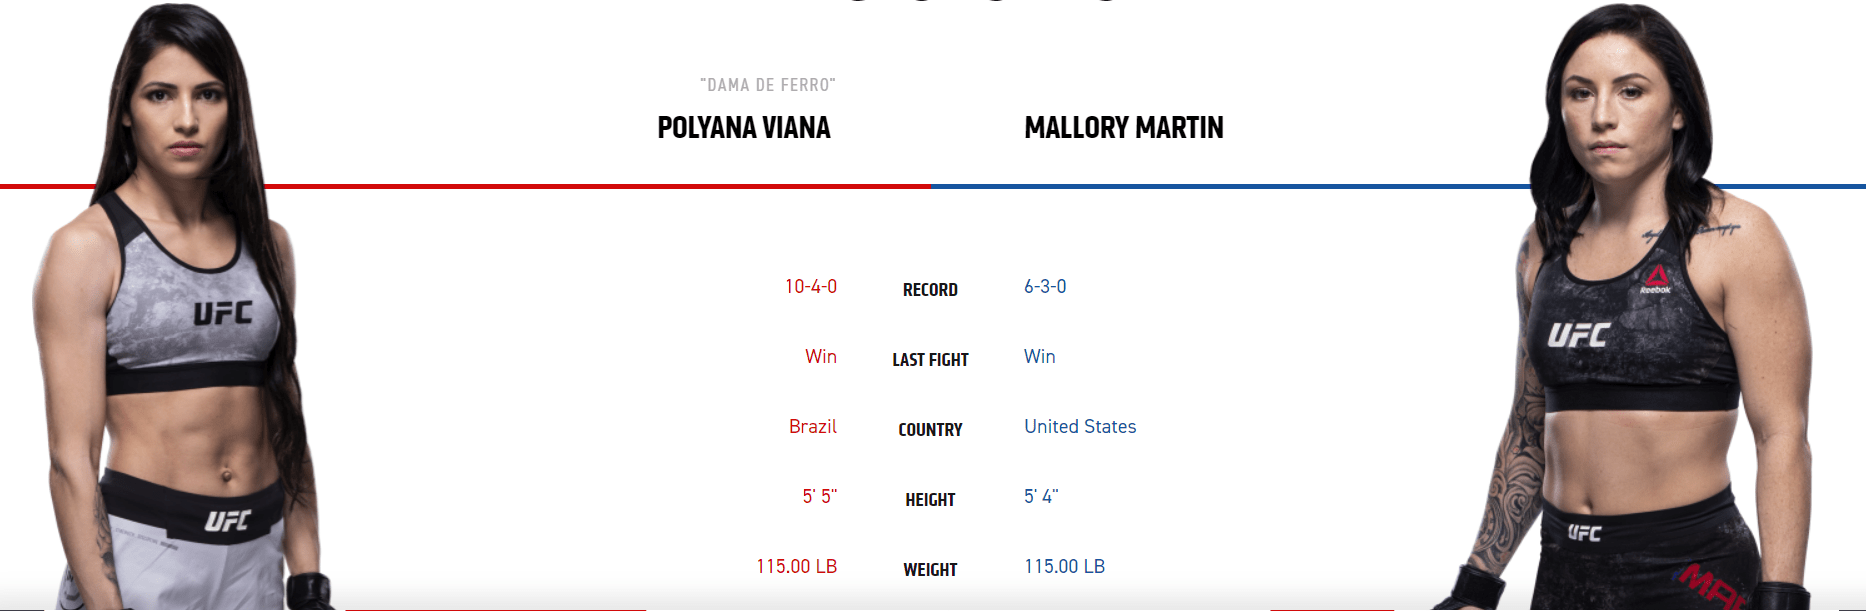Select the COUNTRY stat label
The height and width of the screenshot is (611, 1866).
pyautogui.click(x=930, y=430)
